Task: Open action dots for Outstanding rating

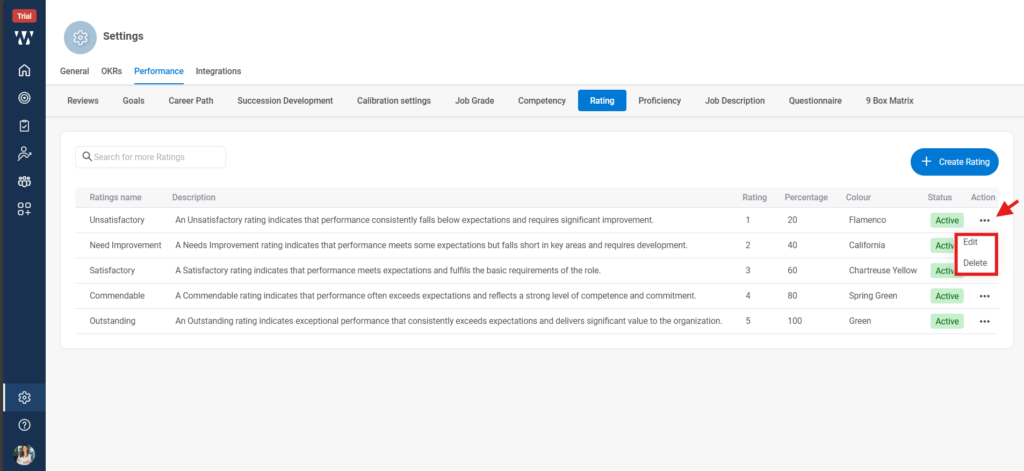Action: (984, 321)
